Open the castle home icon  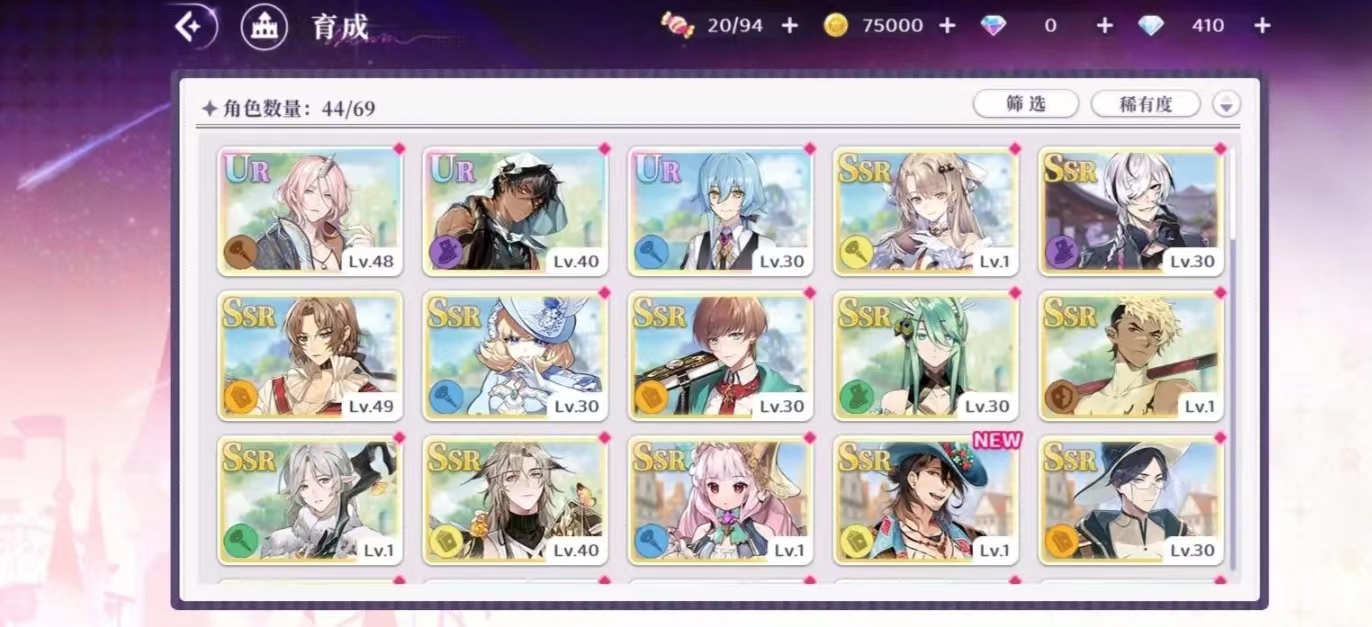point(265,26)
